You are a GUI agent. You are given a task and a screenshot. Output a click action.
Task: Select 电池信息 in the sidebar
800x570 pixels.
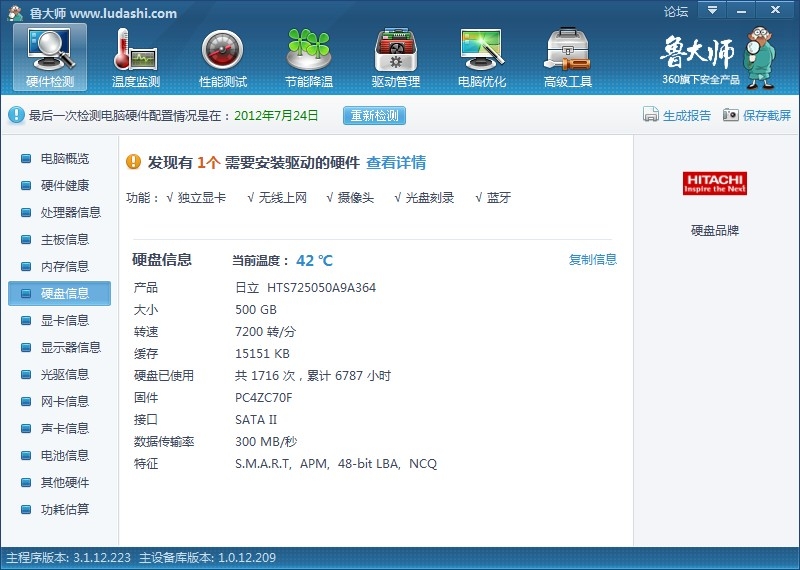click(x=64, y=456)
